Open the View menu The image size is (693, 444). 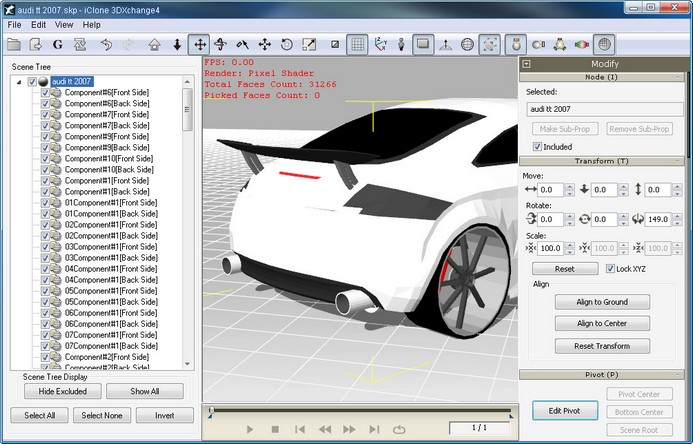point(64,24)
